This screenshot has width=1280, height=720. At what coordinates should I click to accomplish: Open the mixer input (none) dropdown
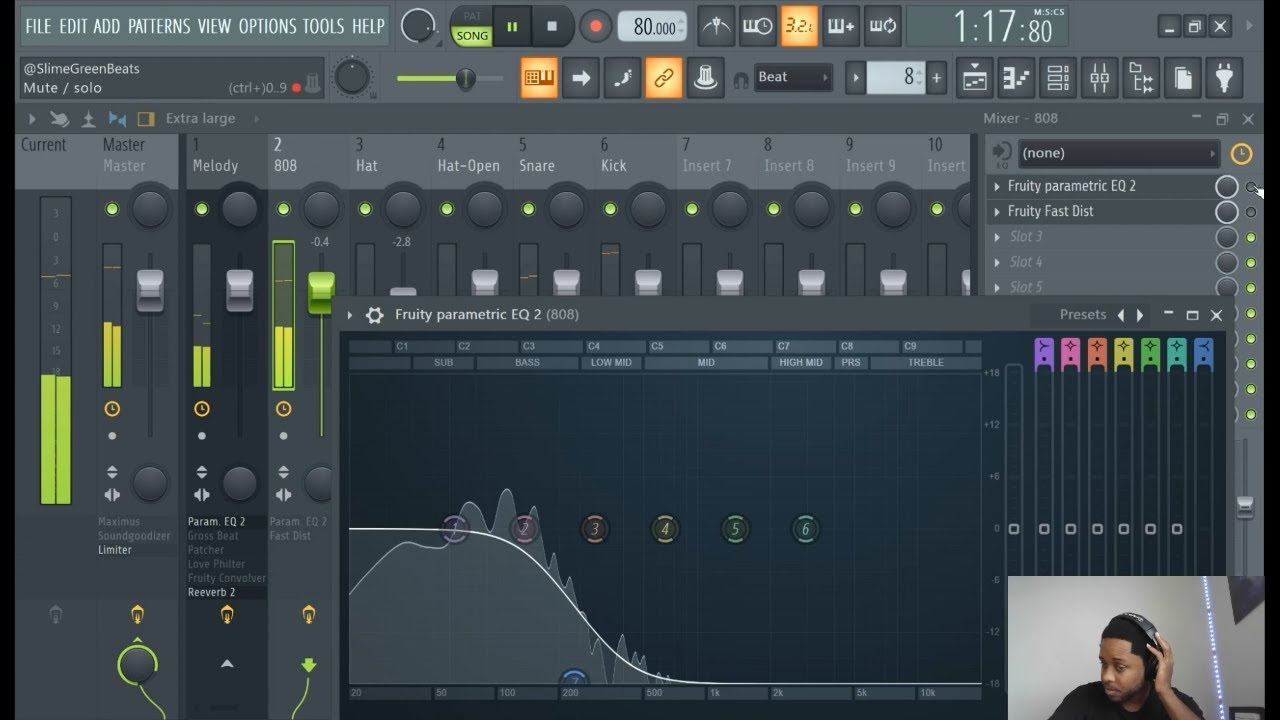click(1118, 154)
